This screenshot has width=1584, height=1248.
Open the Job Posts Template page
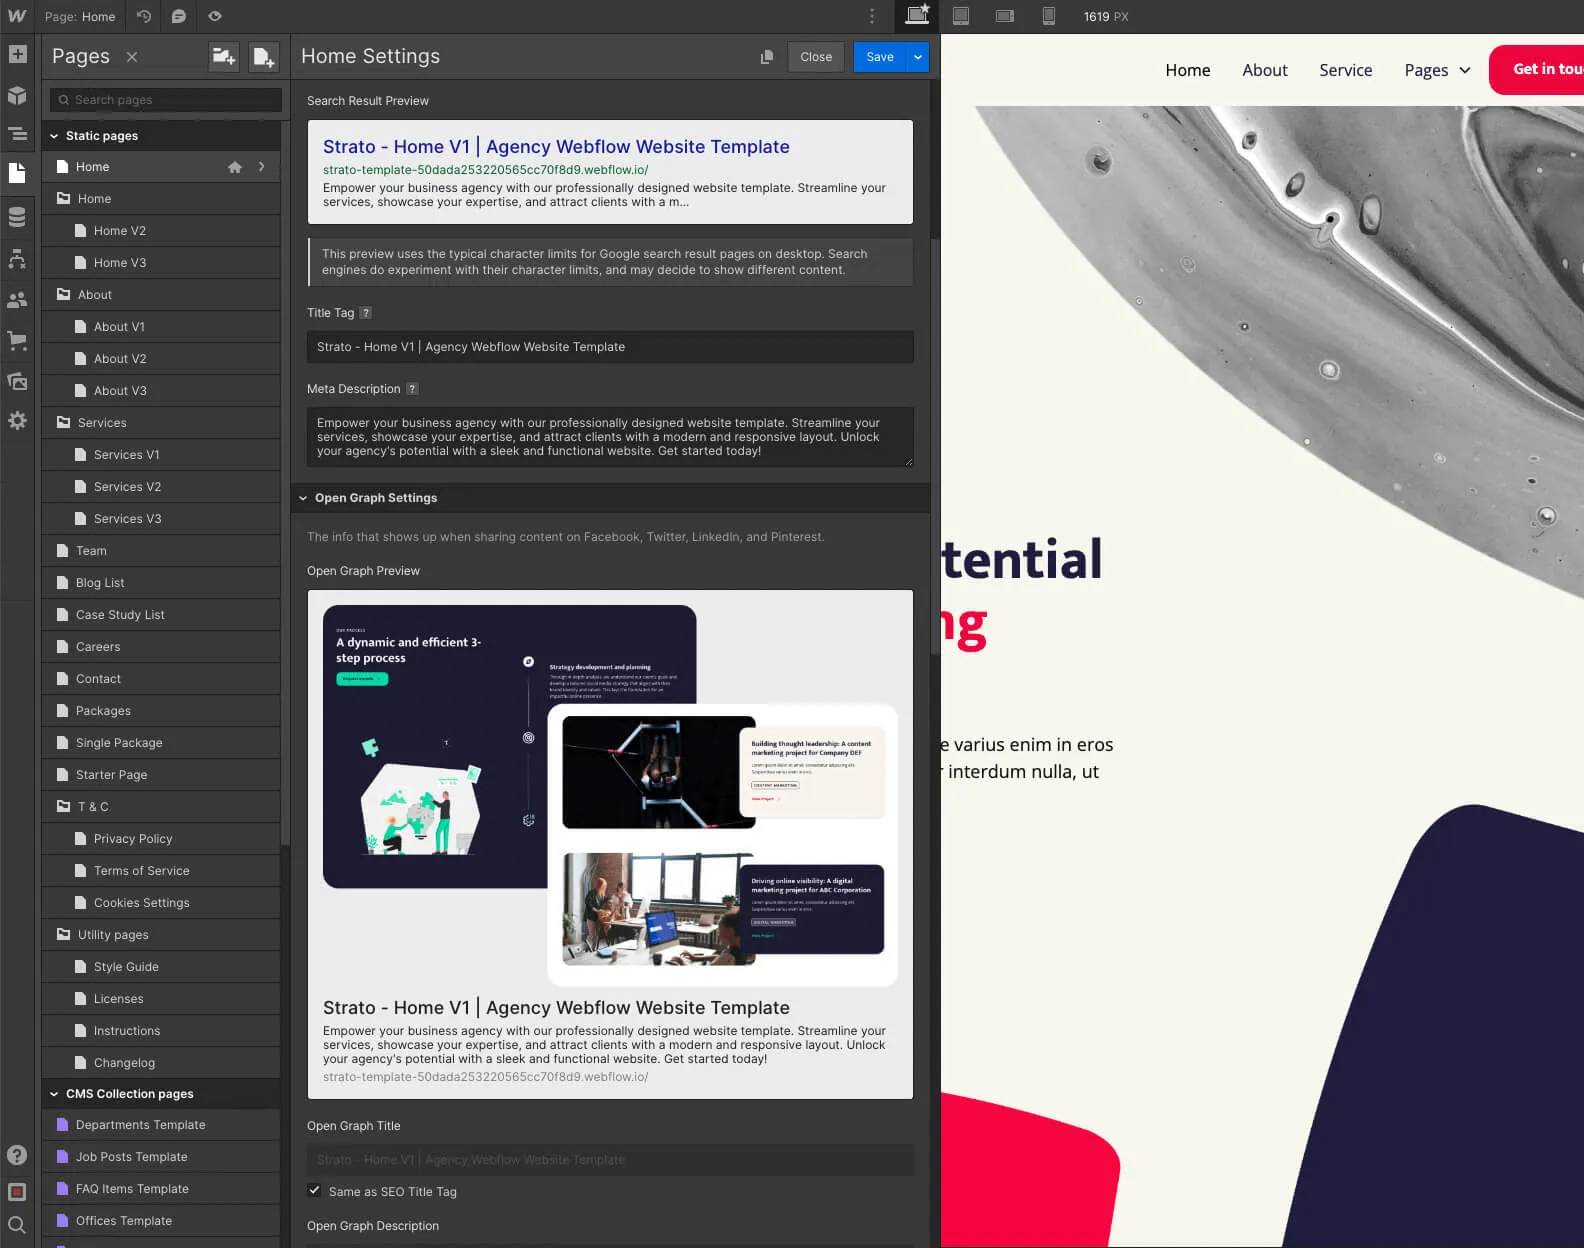(x=161, y=1157)
